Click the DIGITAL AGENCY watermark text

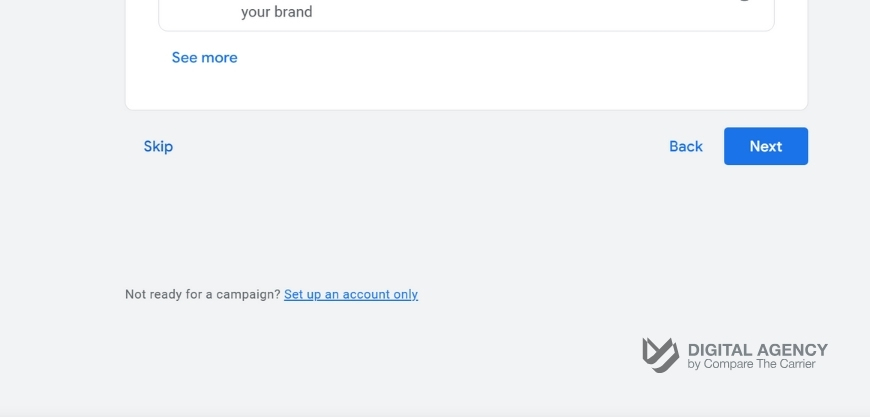coord(757,350)
